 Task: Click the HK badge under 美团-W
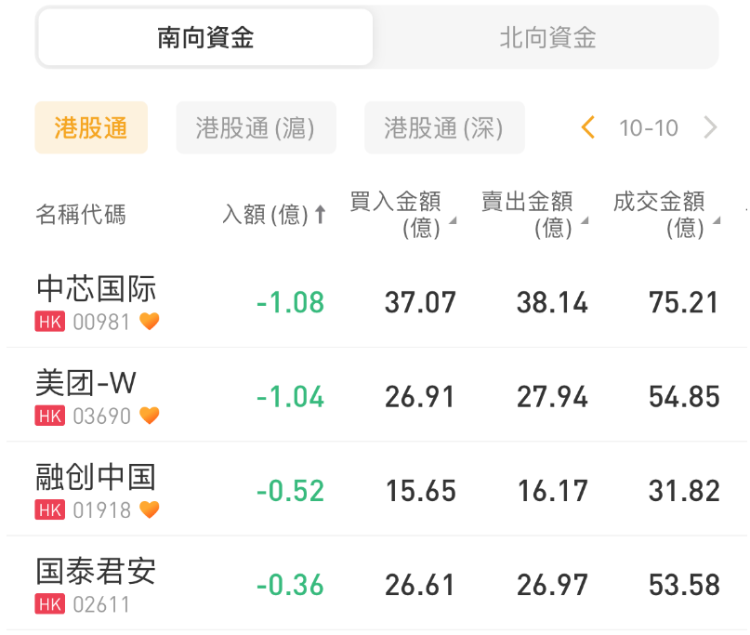pos(50,416)
